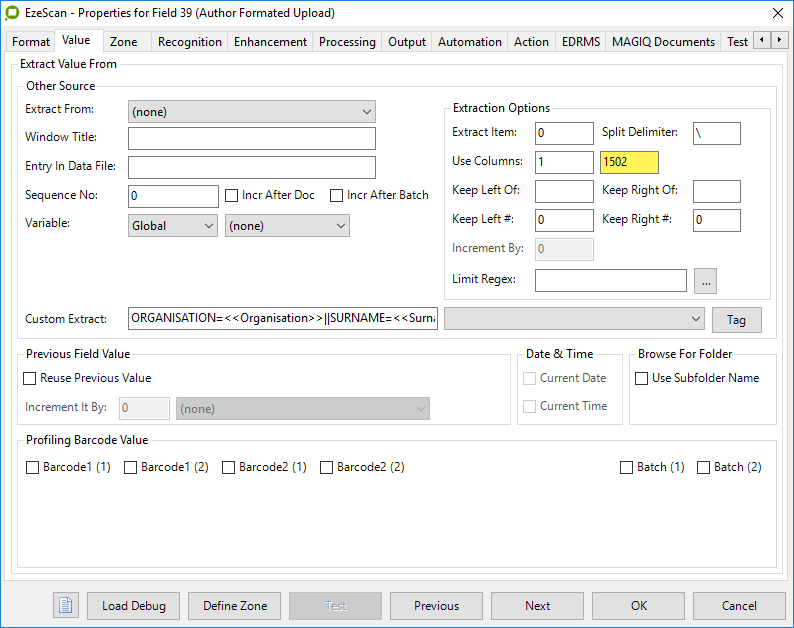Click the Define Zone button

235,606
